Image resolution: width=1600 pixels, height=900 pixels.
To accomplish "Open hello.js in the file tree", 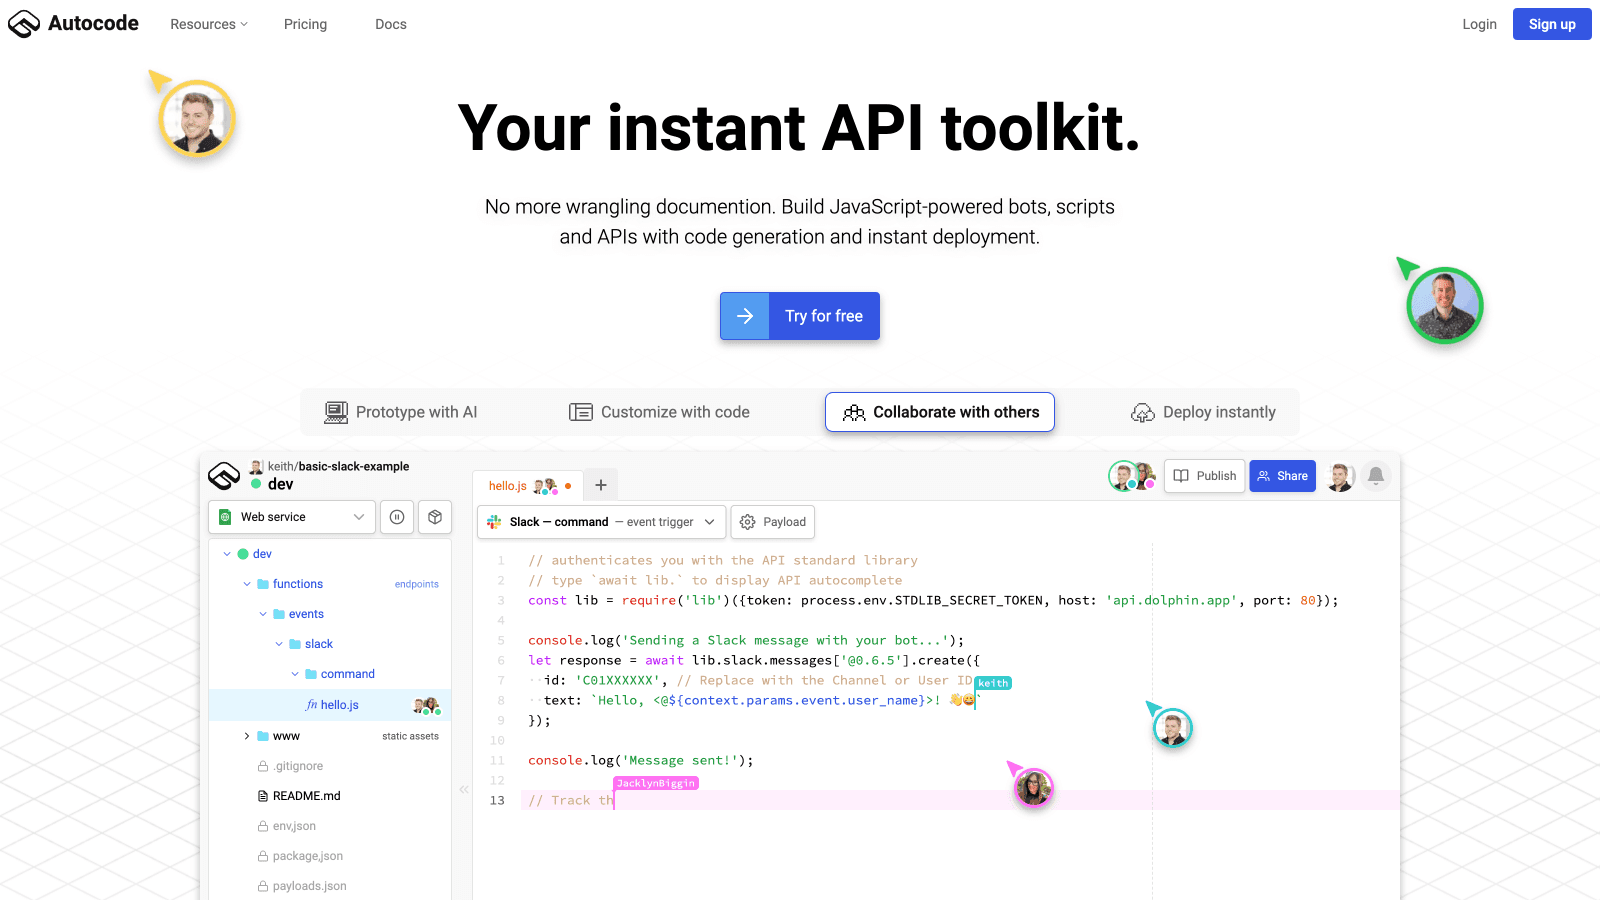I will (330, 705).
